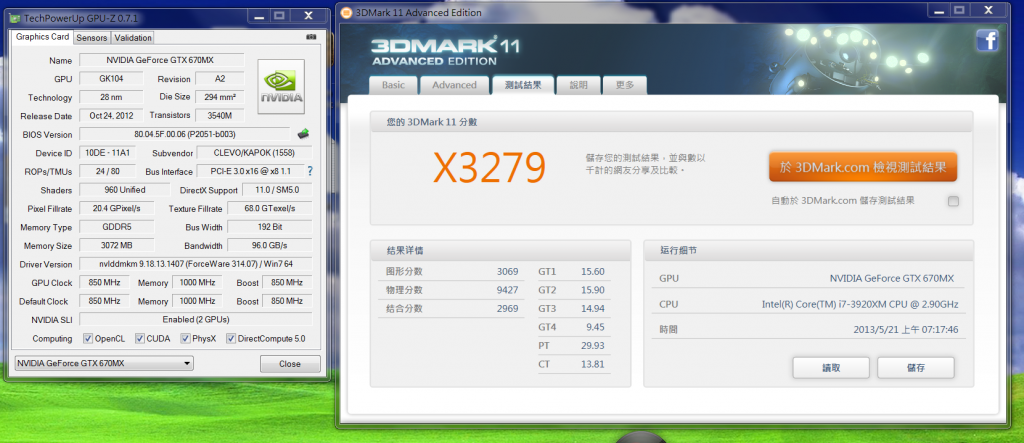Image resolution: width=1024 pixels, height=443 pixels.
Task: Switch to the Validation tab
Action: point(133,38)
